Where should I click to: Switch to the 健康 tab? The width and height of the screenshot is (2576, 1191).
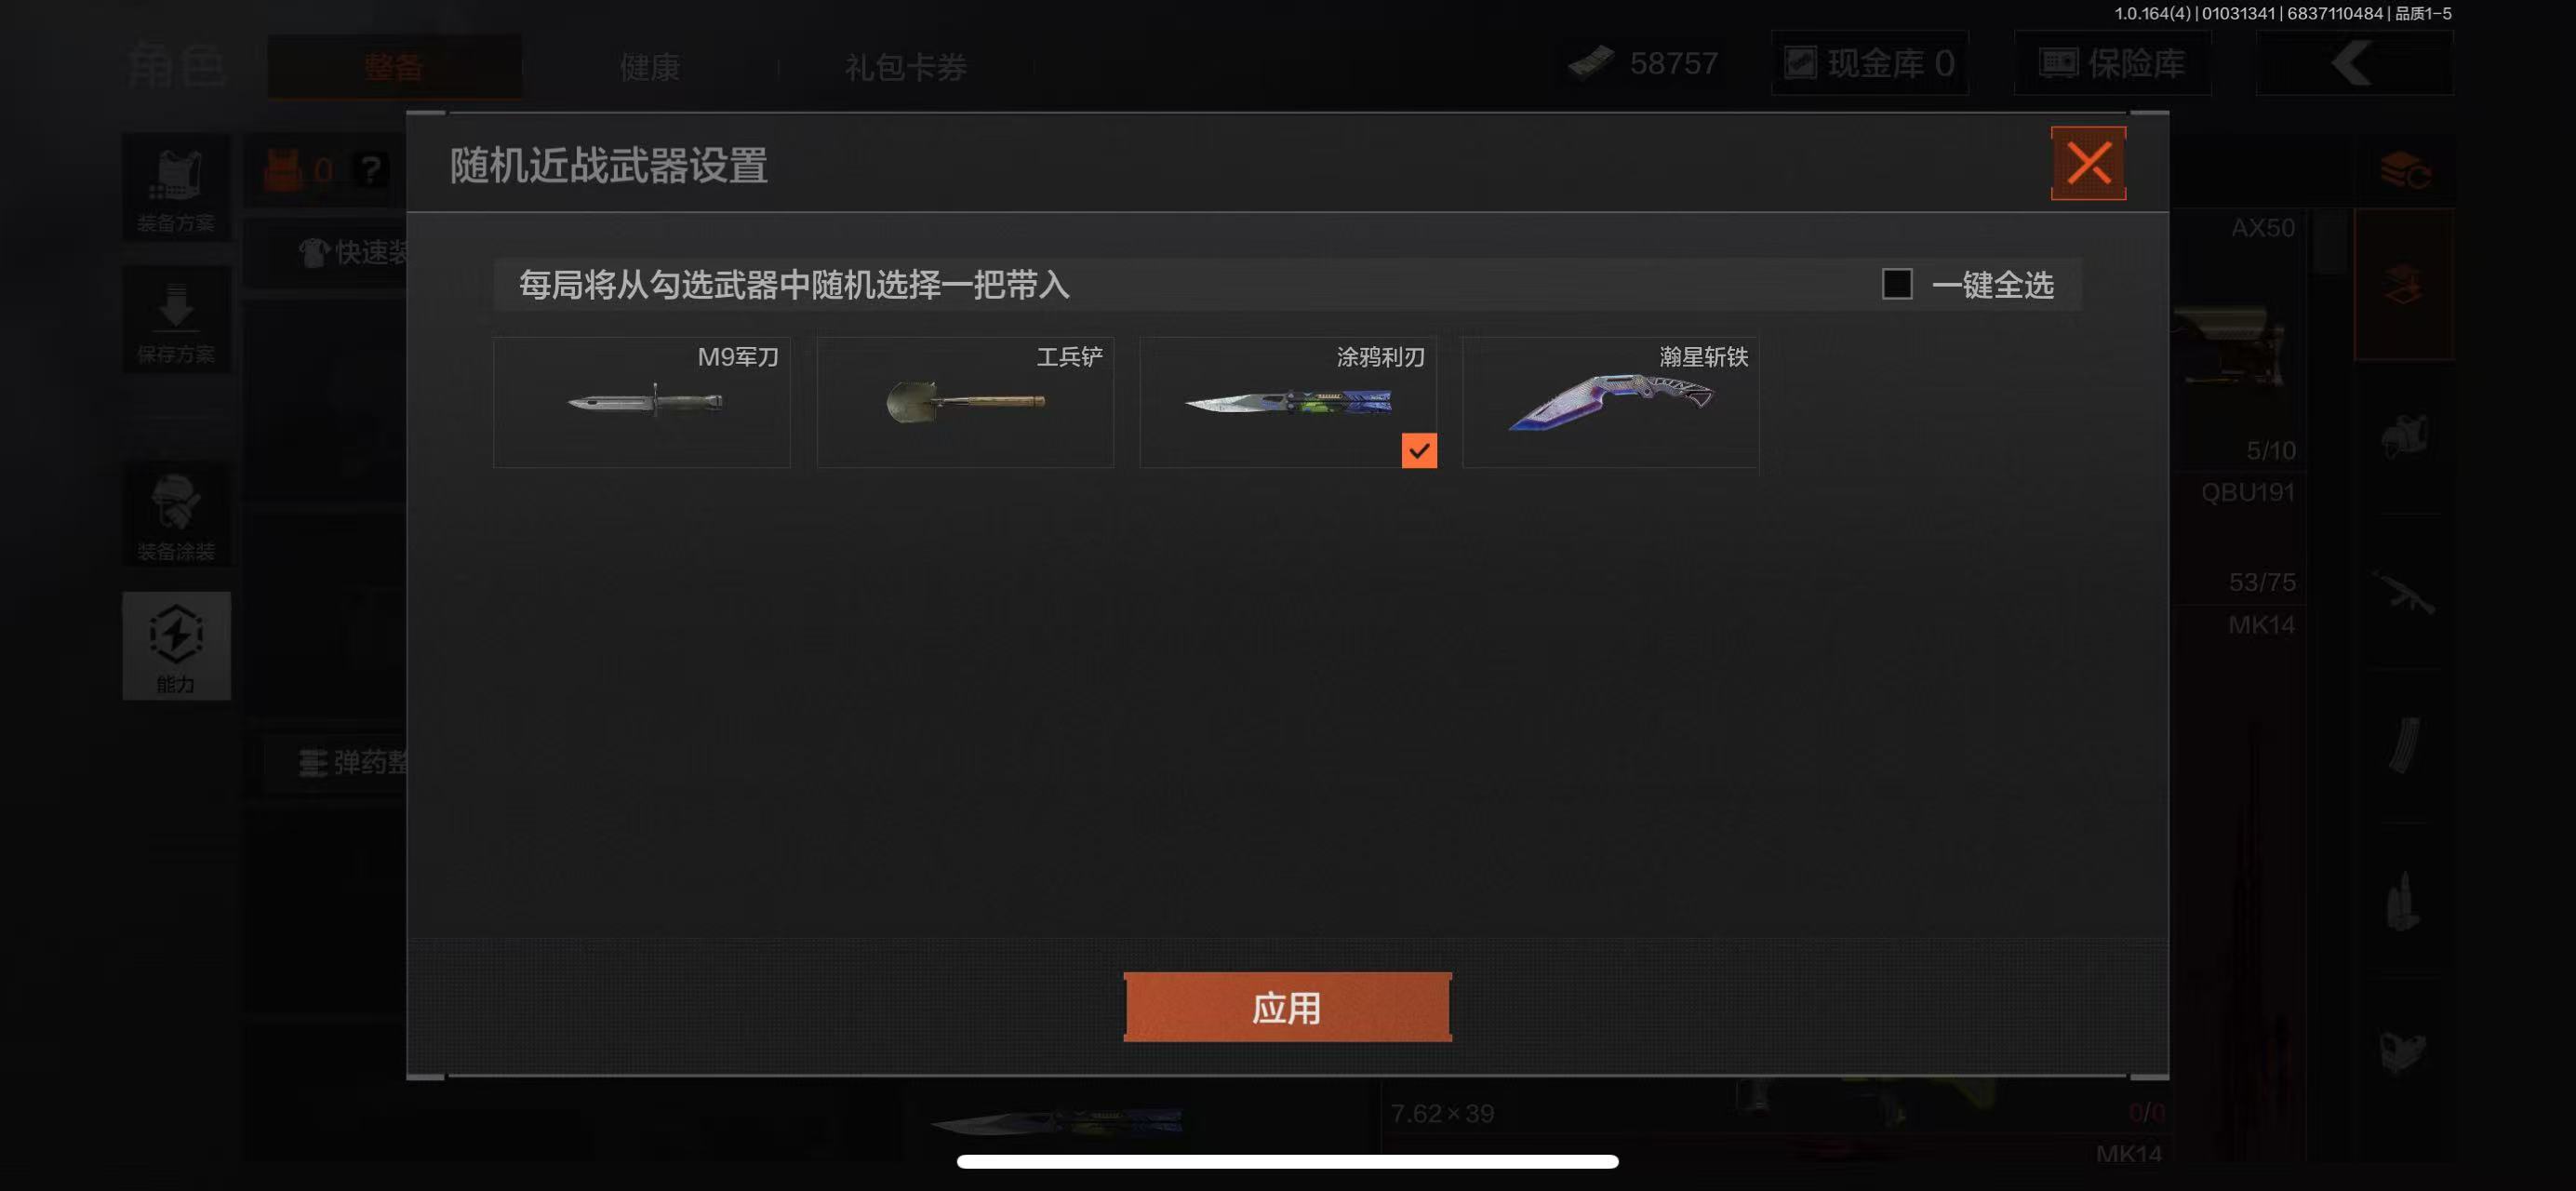pos(649,67)
